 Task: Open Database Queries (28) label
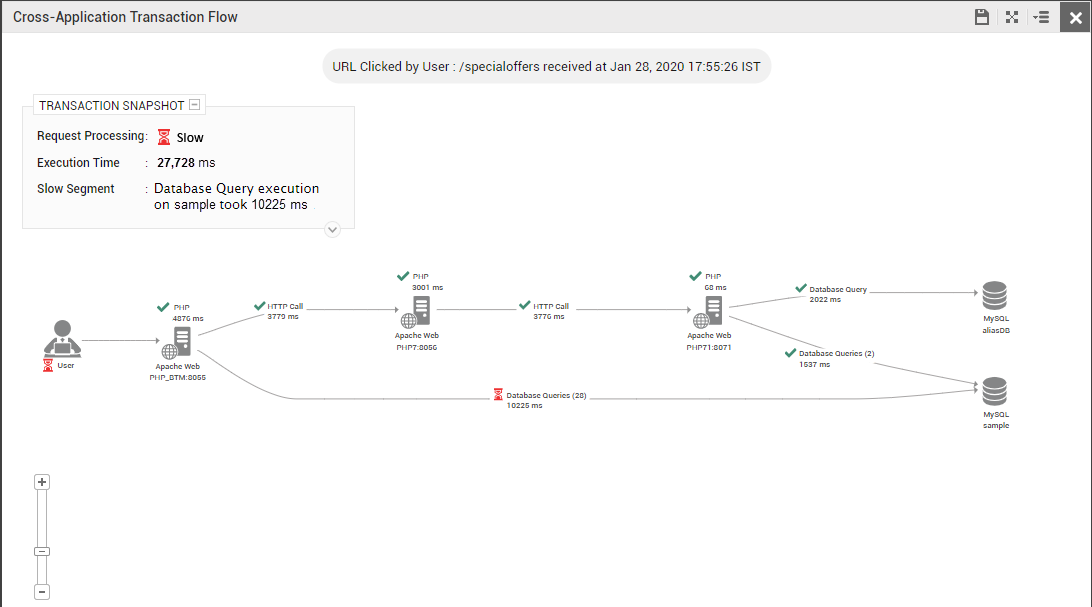click(546, 395)
